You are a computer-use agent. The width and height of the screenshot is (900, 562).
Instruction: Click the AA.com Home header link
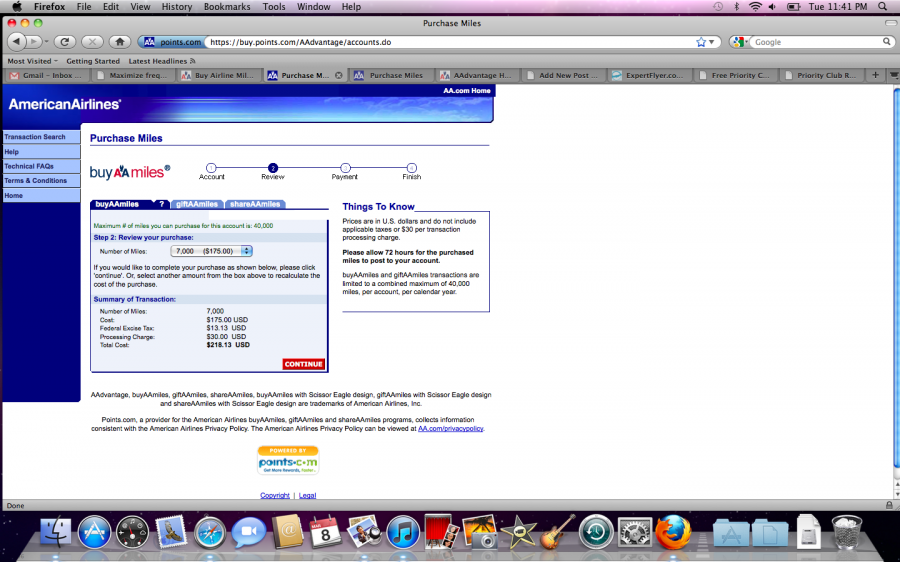click(x=467, y=91)
